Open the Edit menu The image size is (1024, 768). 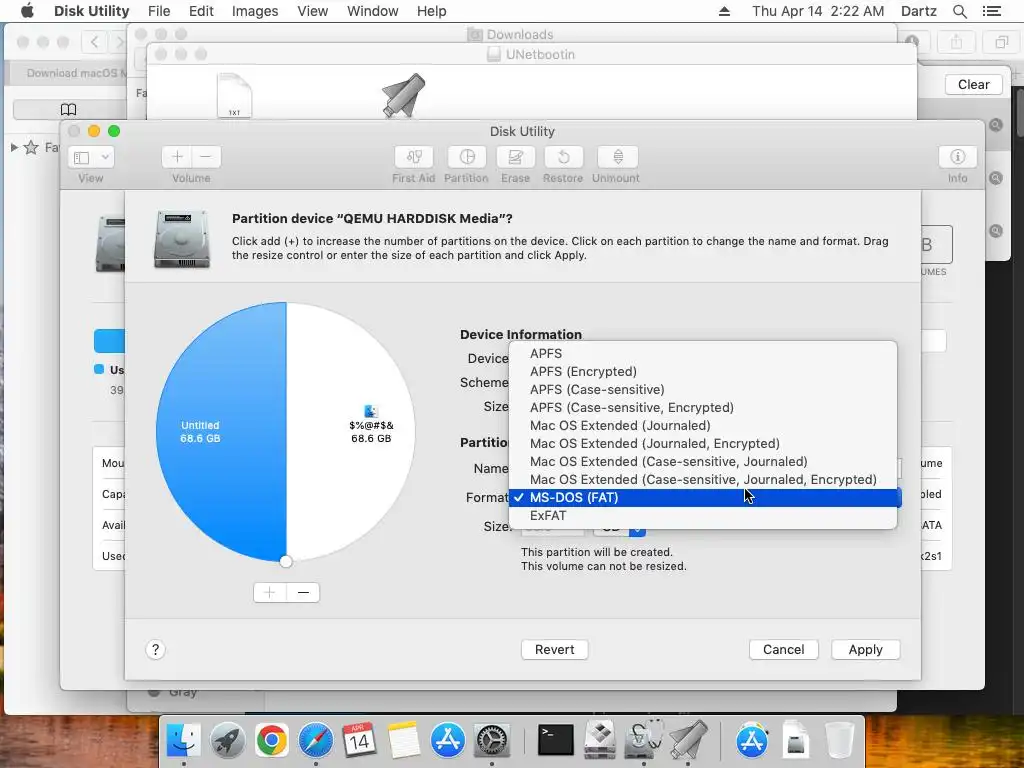201,11
